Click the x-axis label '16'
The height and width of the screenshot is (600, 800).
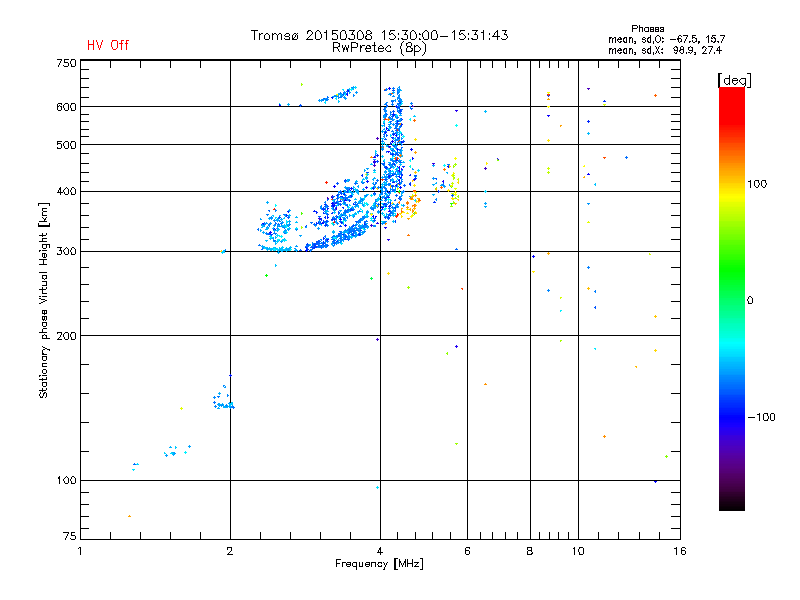click(x=680, y=551)
